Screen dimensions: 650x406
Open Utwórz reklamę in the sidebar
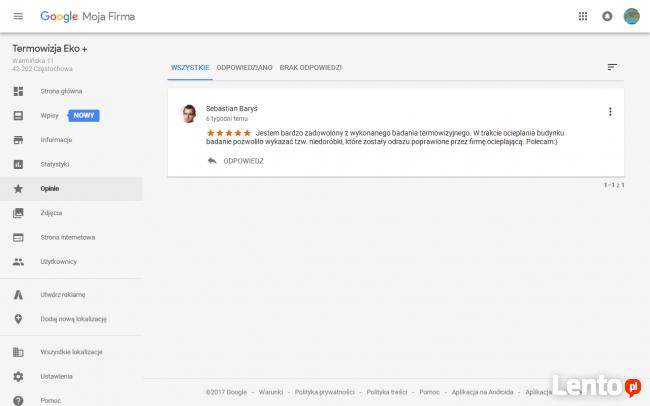coord(63,294)
